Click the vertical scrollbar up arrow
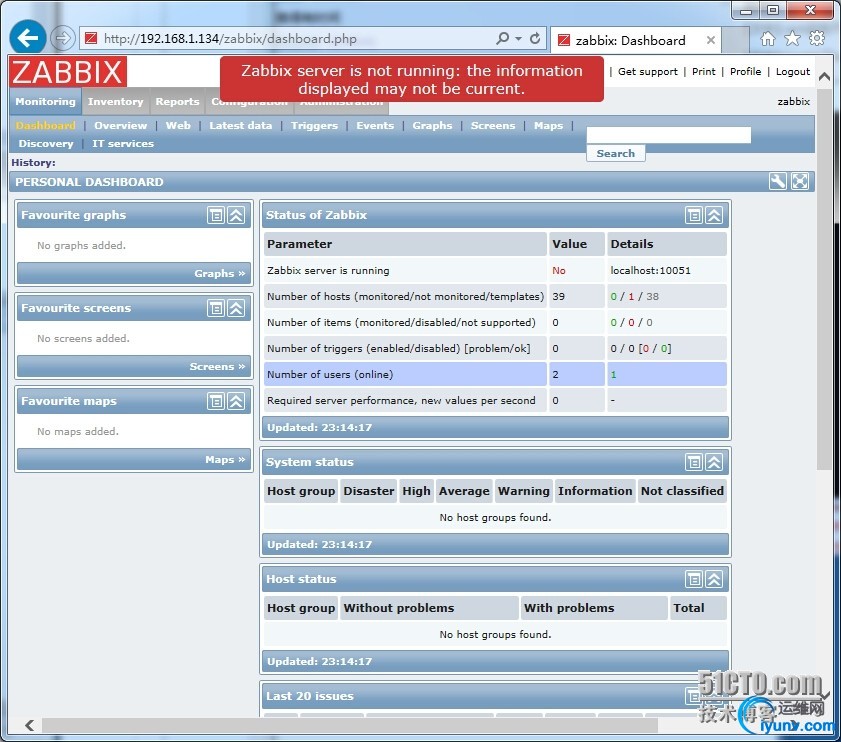 [824, 77]
